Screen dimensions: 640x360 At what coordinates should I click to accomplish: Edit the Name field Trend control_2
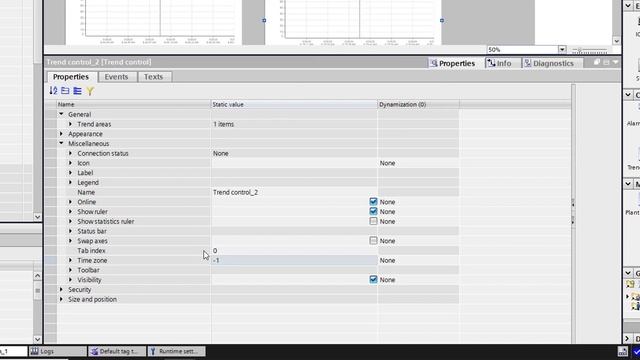point(294,192)
